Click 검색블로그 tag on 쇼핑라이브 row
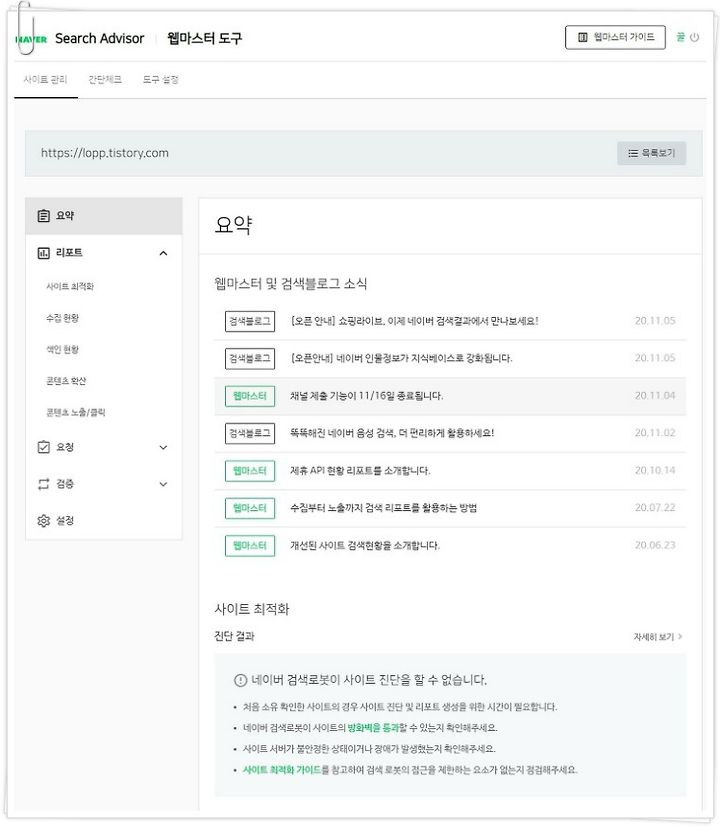The image size is (720, 828). pyautogui.click(x=250, y=321)
